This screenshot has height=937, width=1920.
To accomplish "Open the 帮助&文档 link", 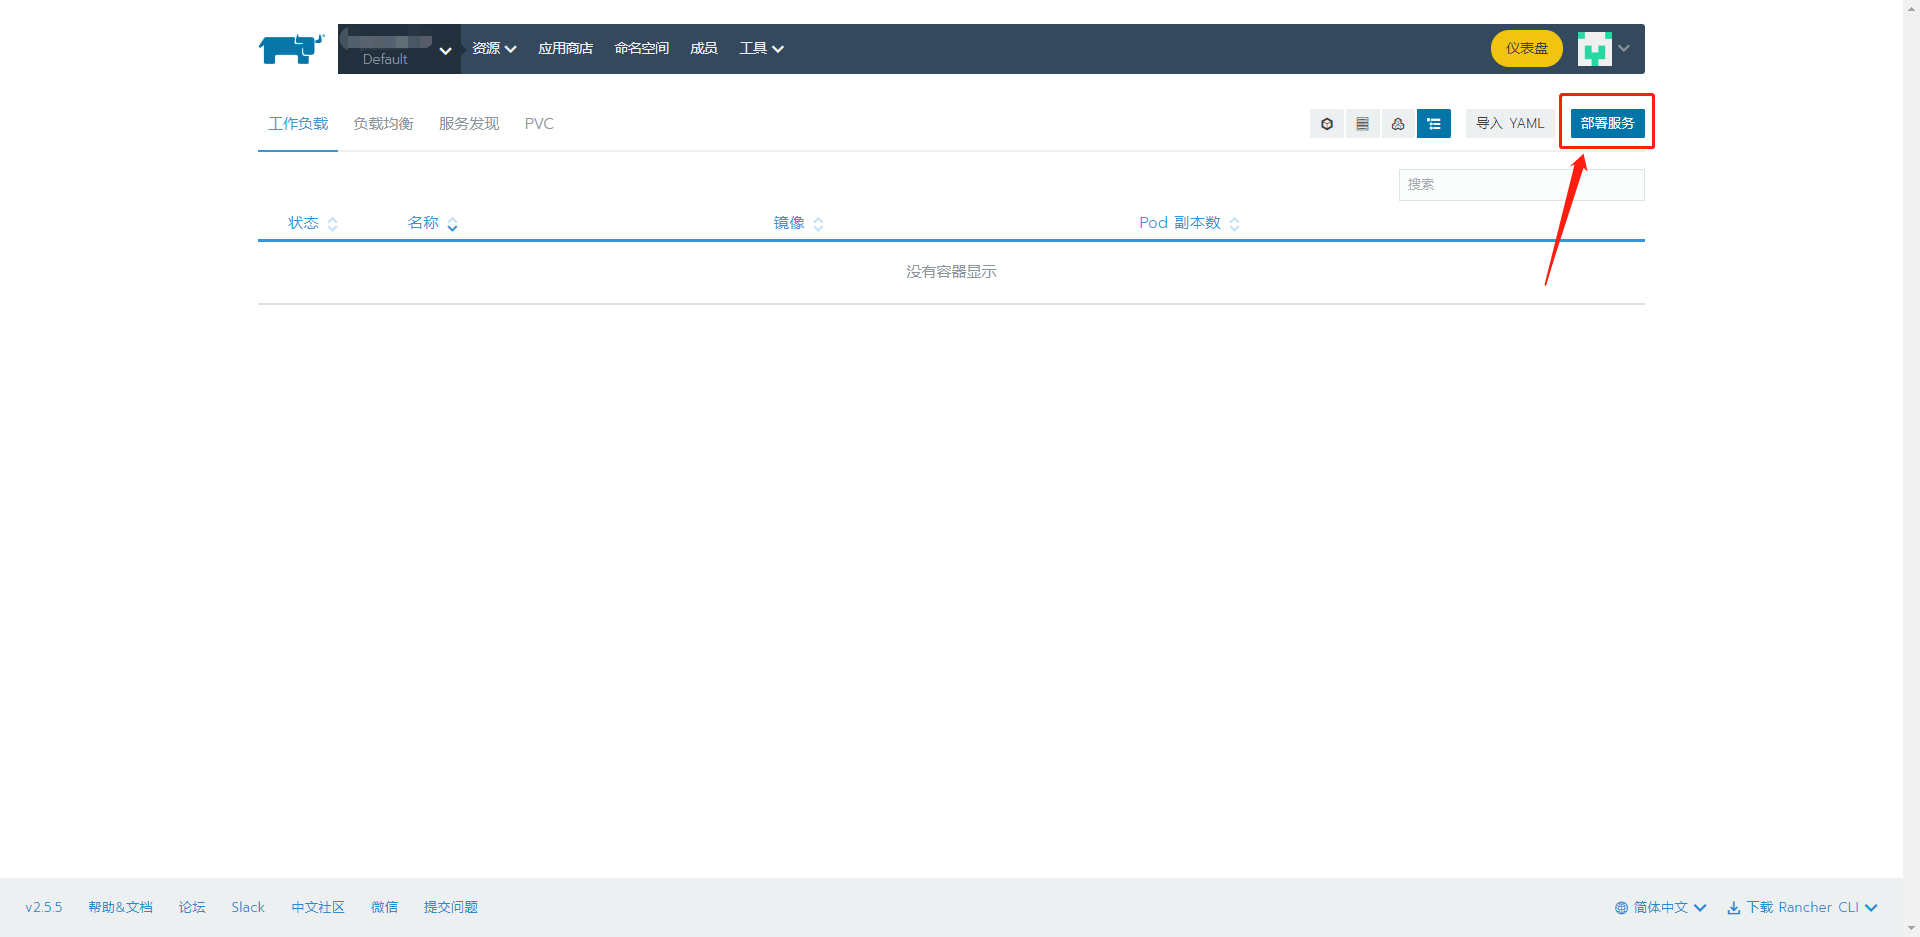I will (x=120, y=908).
